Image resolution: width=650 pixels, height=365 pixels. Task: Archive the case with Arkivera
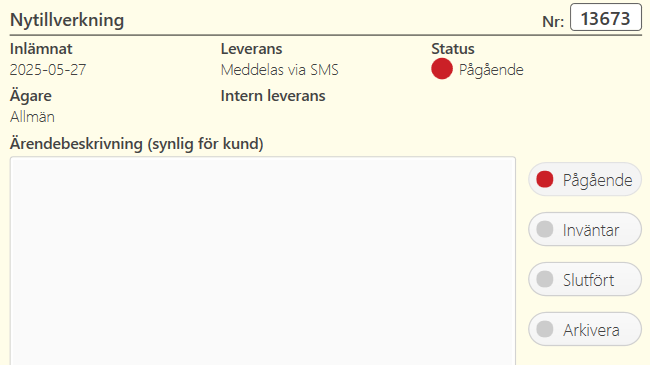pos(585,329)
